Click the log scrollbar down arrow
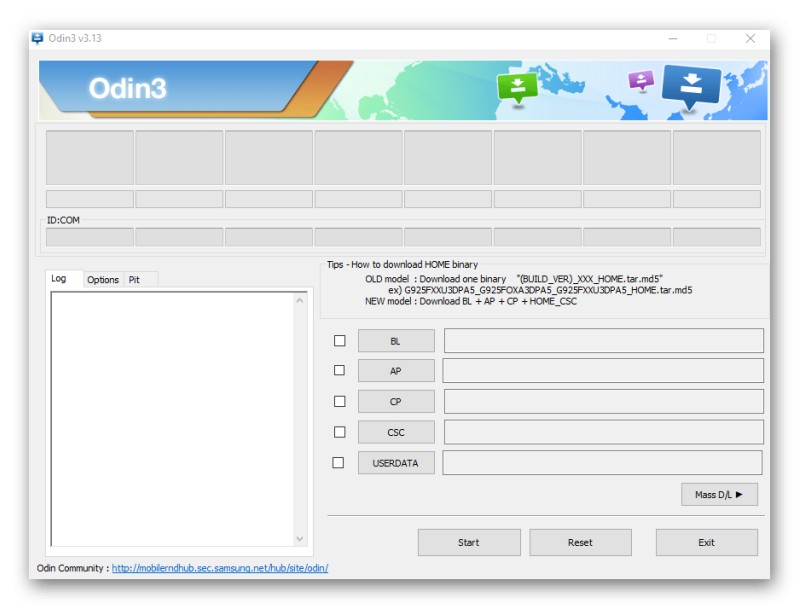 [x=300, y=539]
